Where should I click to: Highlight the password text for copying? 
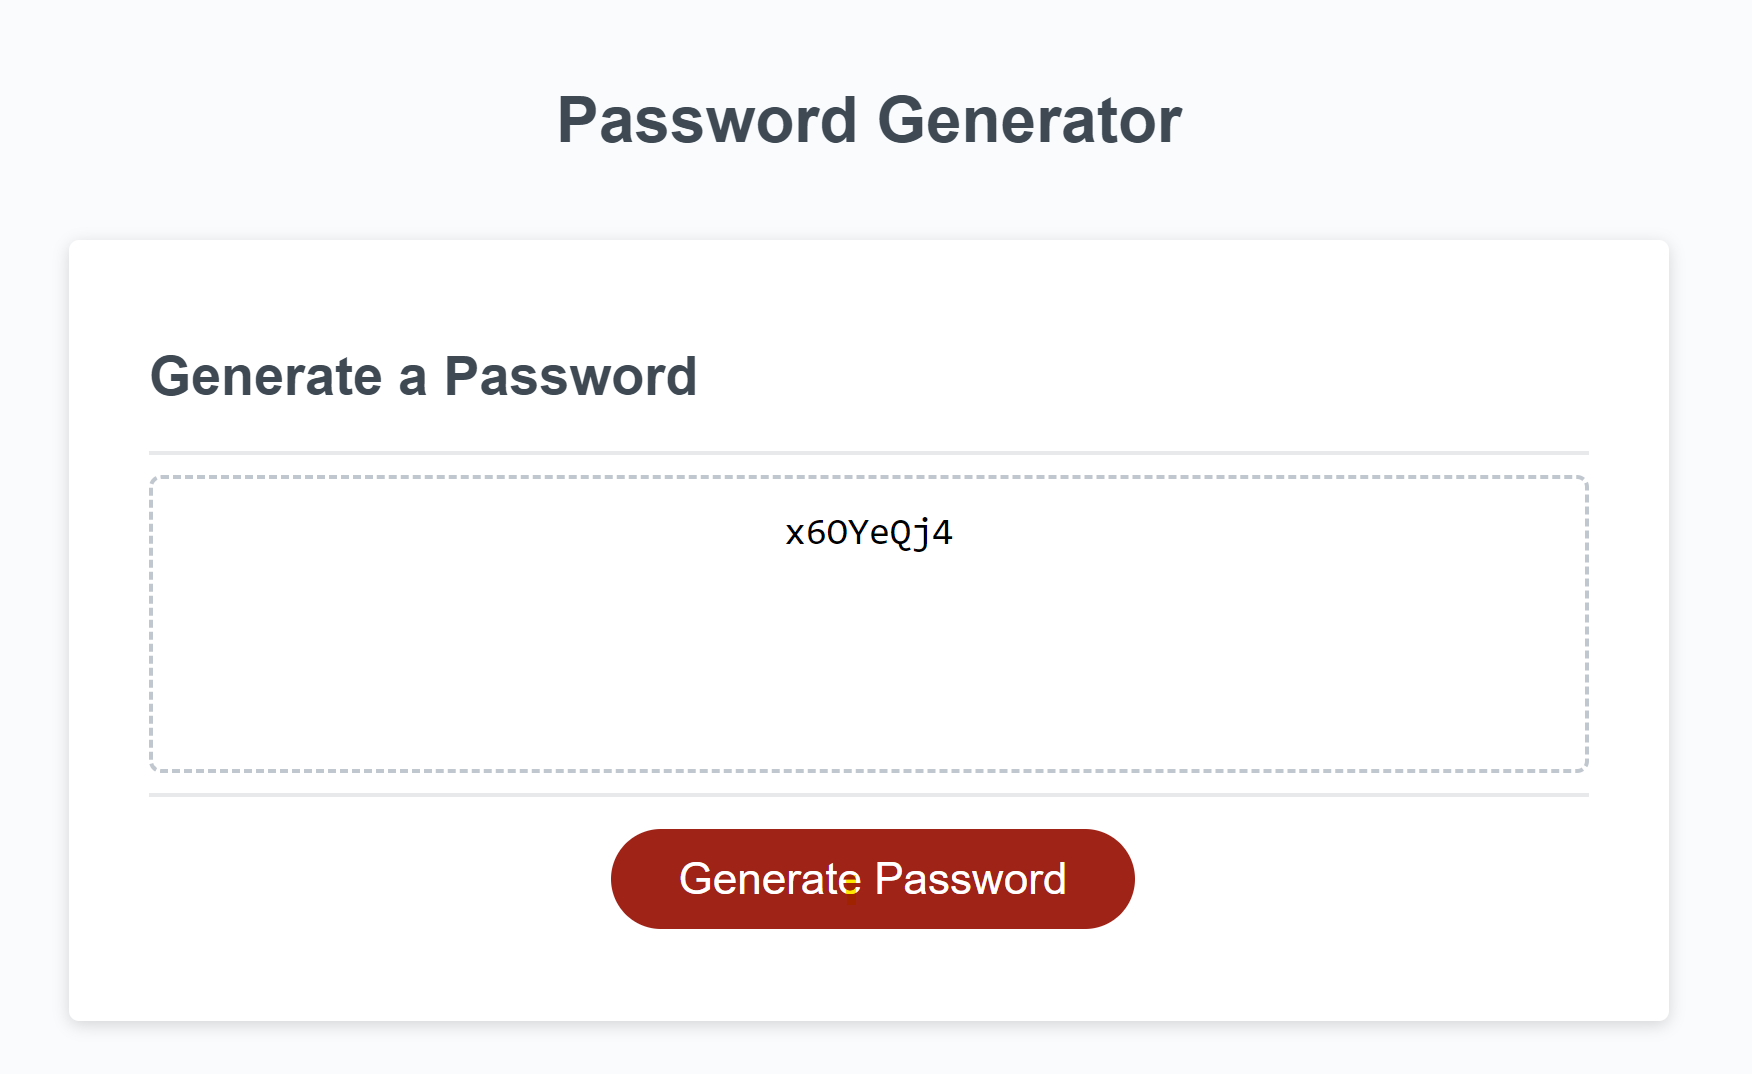[870, 533]
